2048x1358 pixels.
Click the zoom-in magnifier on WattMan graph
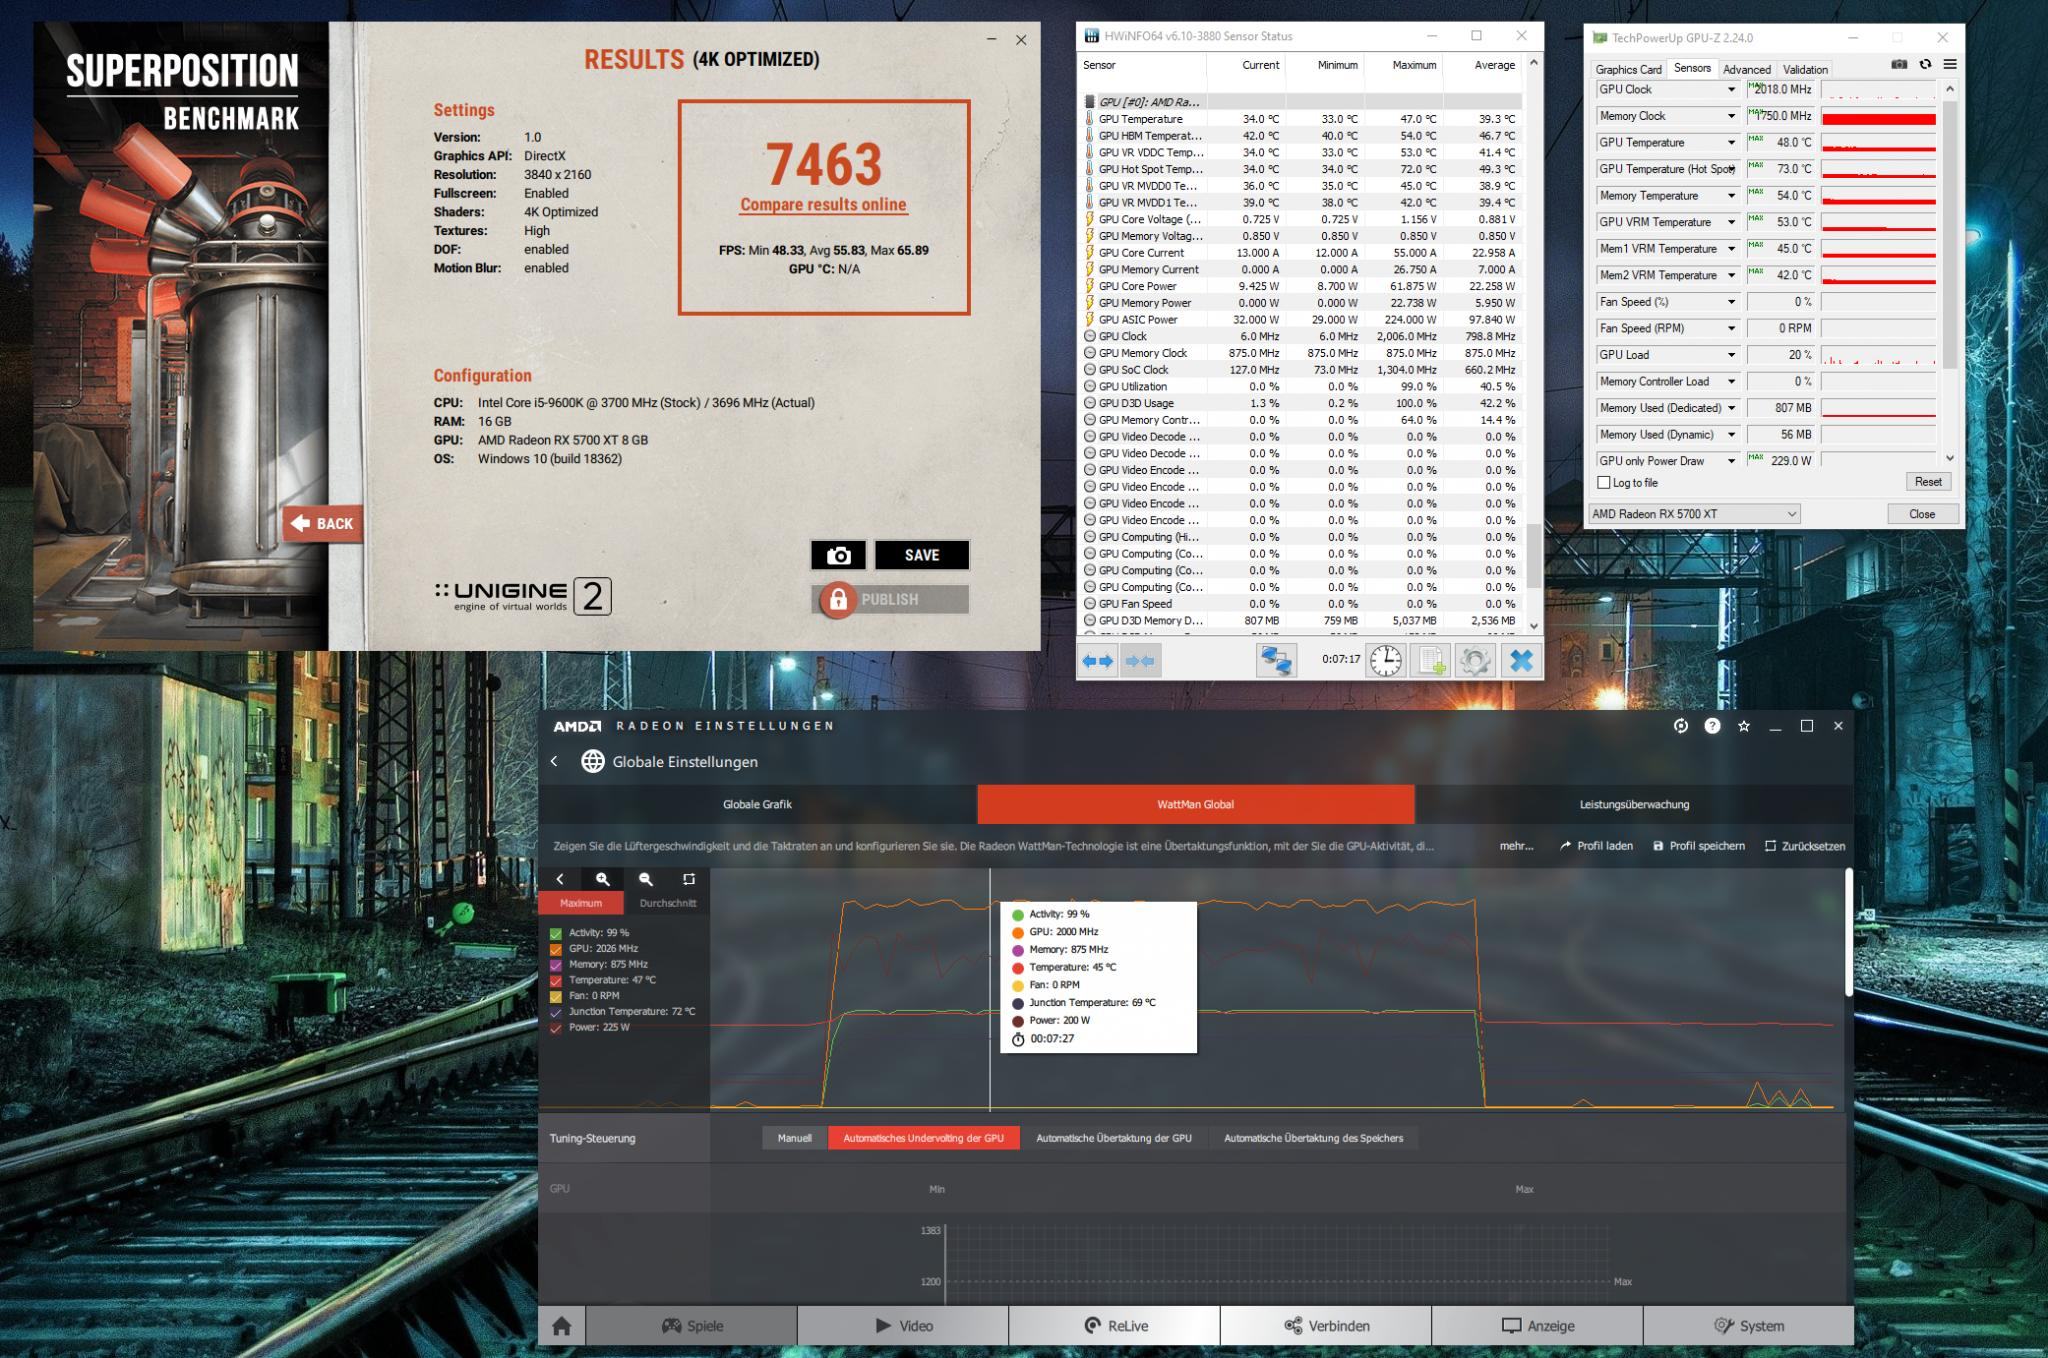coord(602,879)
